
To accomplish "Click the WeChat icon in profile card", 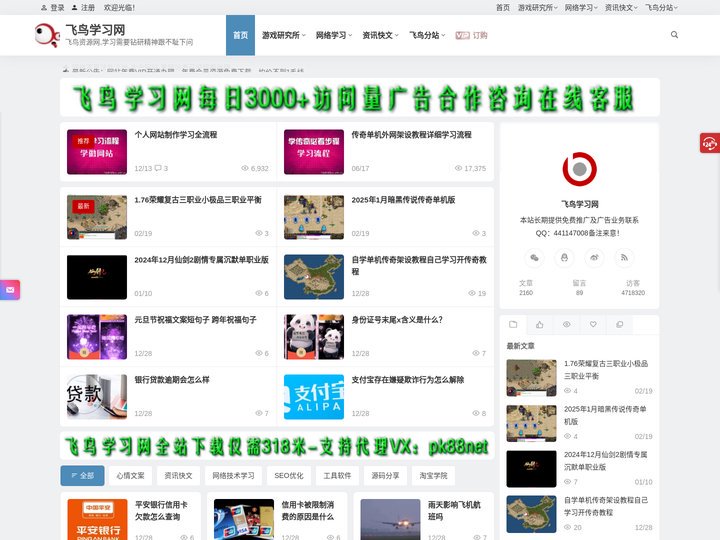I will [534, 258].
